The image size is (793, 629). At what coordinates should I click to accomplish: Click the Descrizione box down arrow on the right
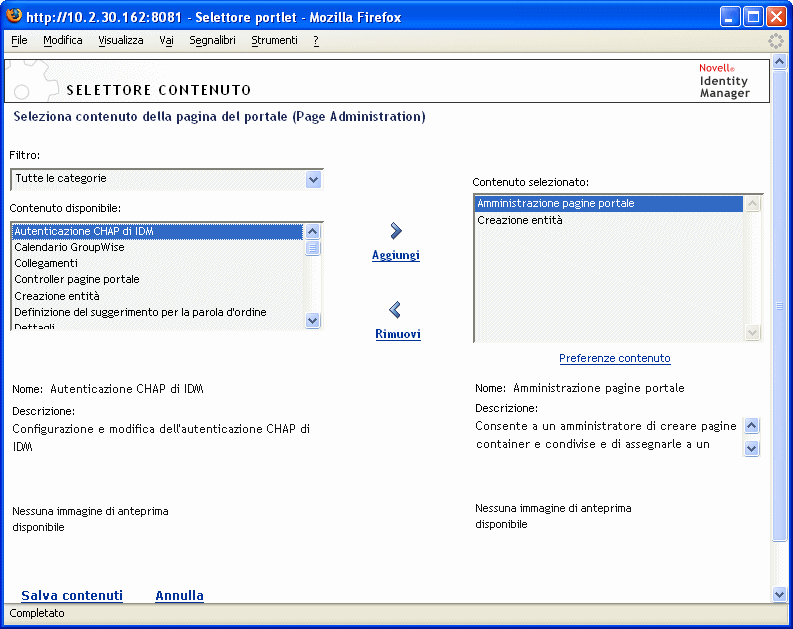752,448
